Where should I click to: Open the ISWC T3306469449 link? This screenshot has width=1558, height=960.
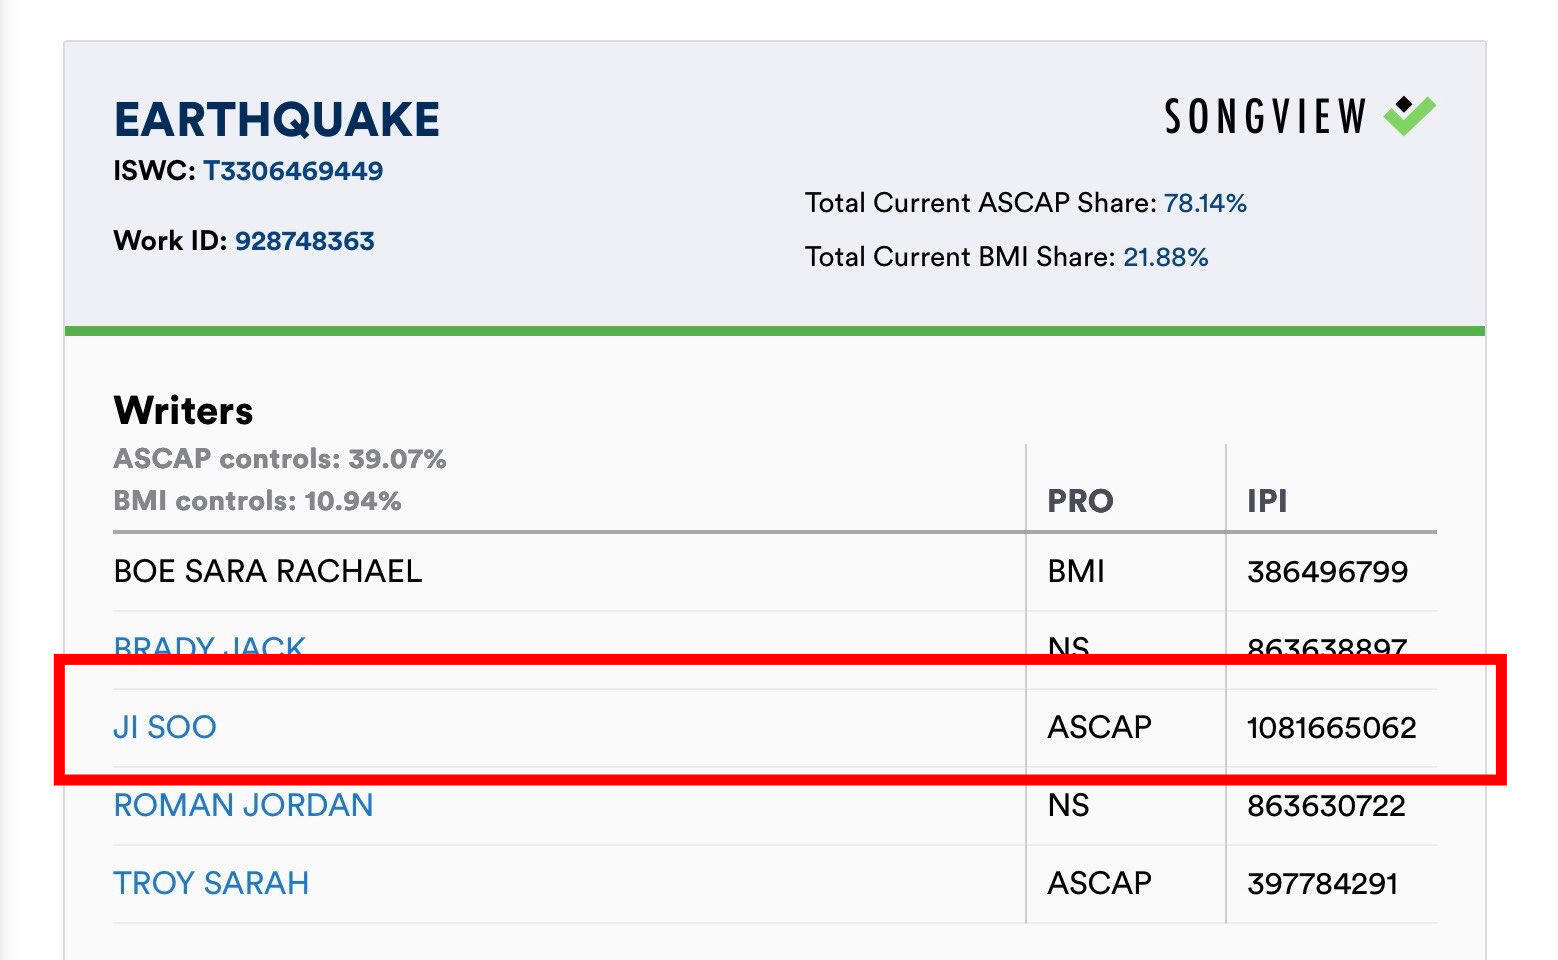[293, 171]
